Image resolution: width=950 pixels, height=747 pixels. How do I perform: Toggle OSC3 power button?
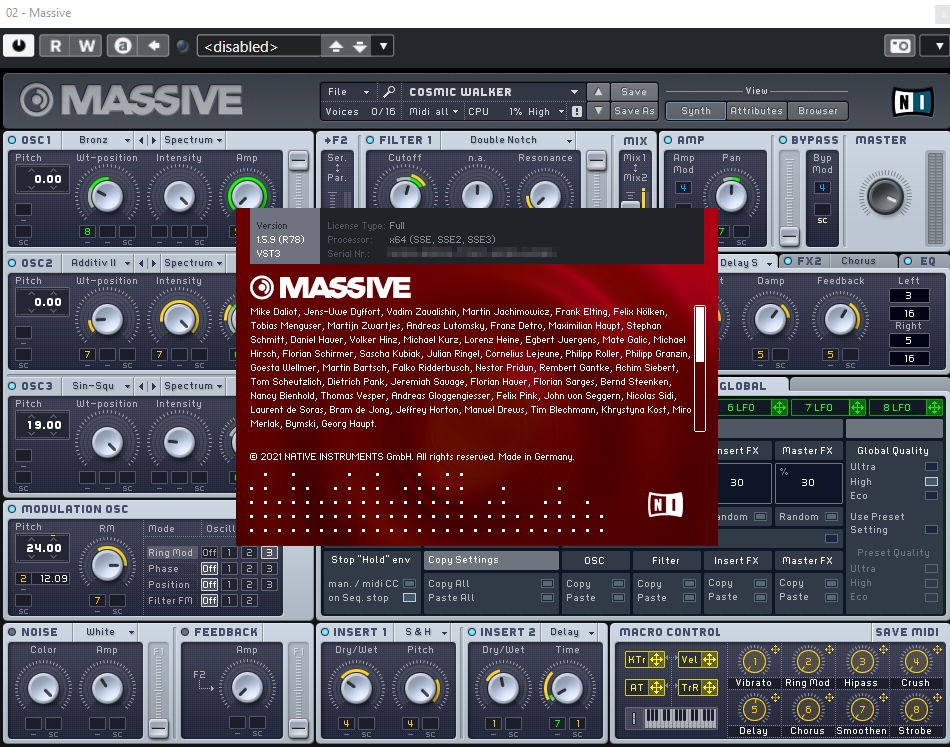click(x=12, y=386)
